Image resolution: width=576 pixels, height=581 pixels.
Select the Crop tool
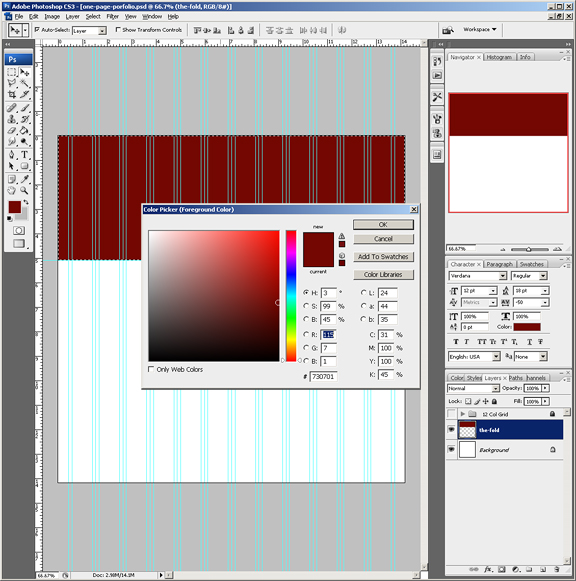[12, 94]
